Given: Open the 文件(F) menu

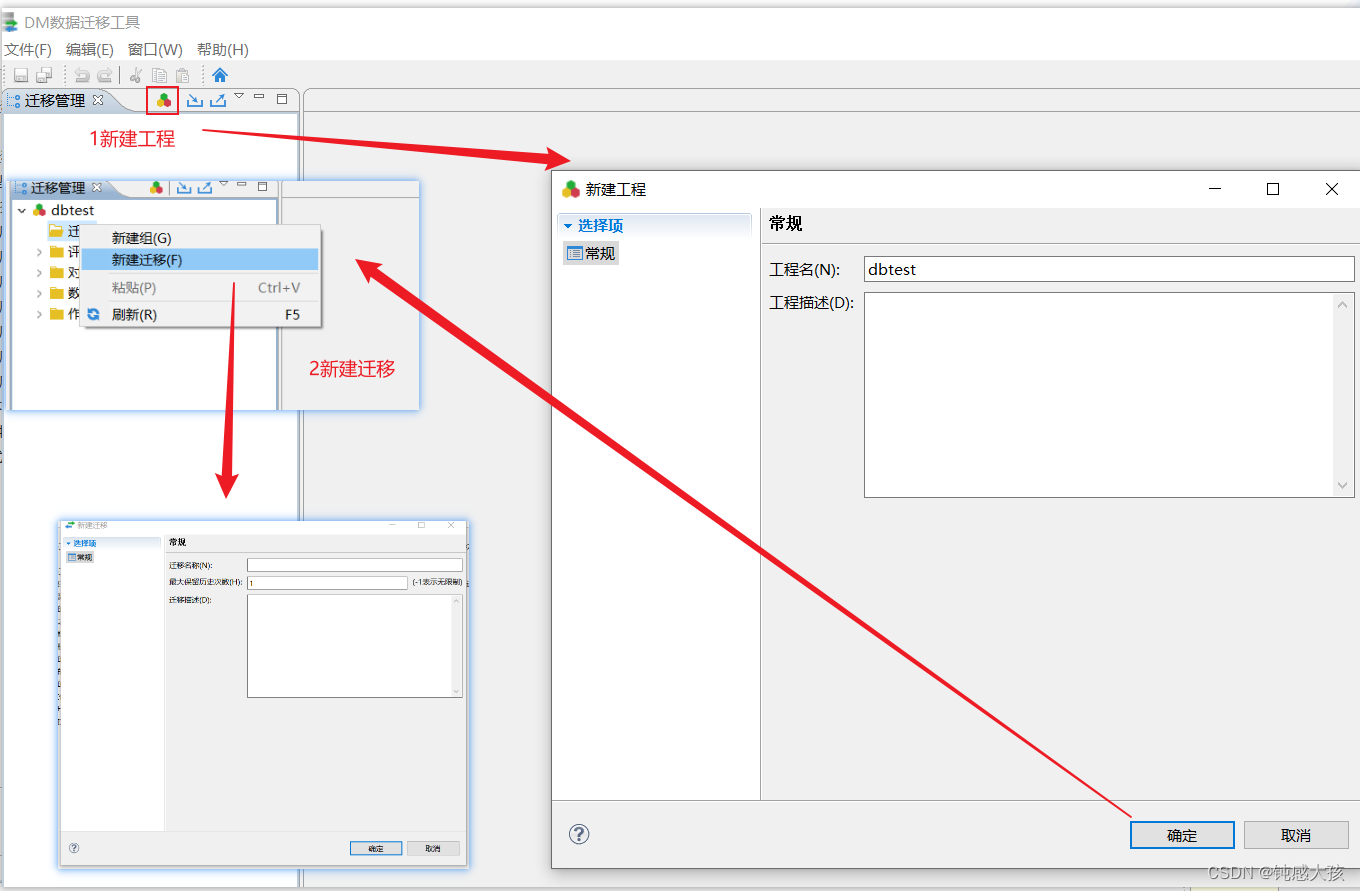Looking at the screenshot, I should (x=28, y=49).
